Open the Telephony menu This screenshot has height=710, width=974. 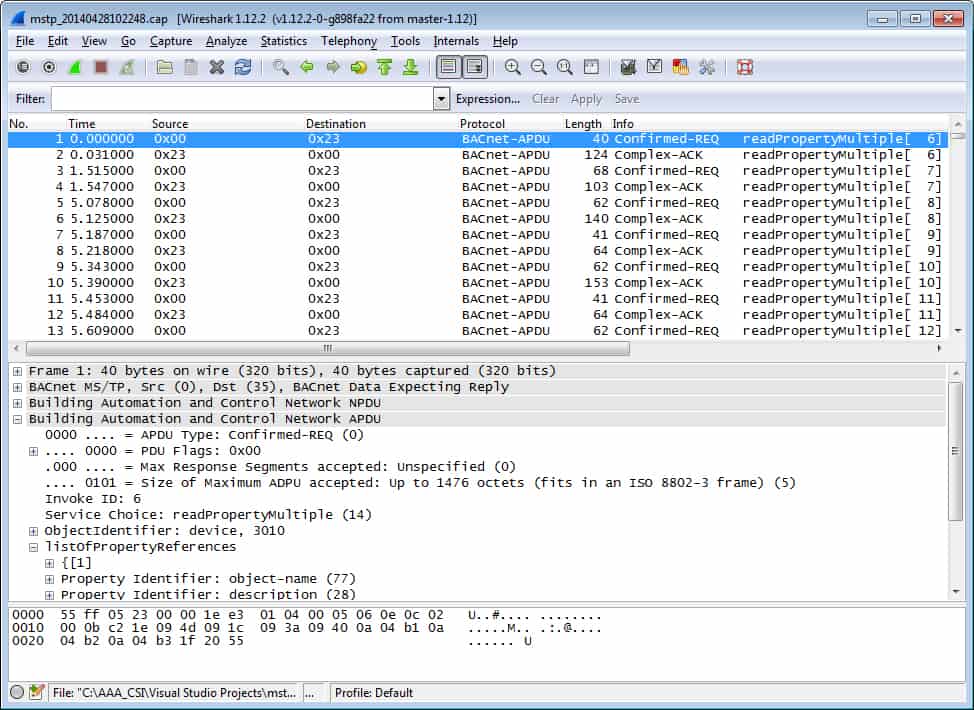(348, 41)
